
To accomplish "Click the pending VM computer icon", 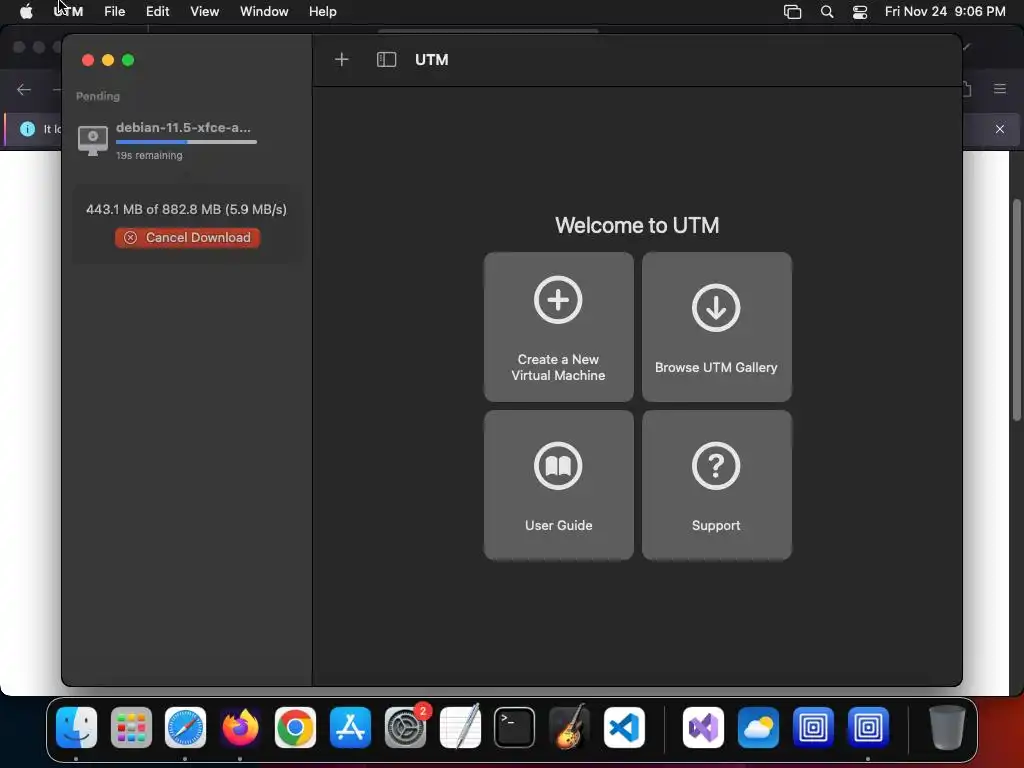I will pyautogui.click(x=93, y=141).
